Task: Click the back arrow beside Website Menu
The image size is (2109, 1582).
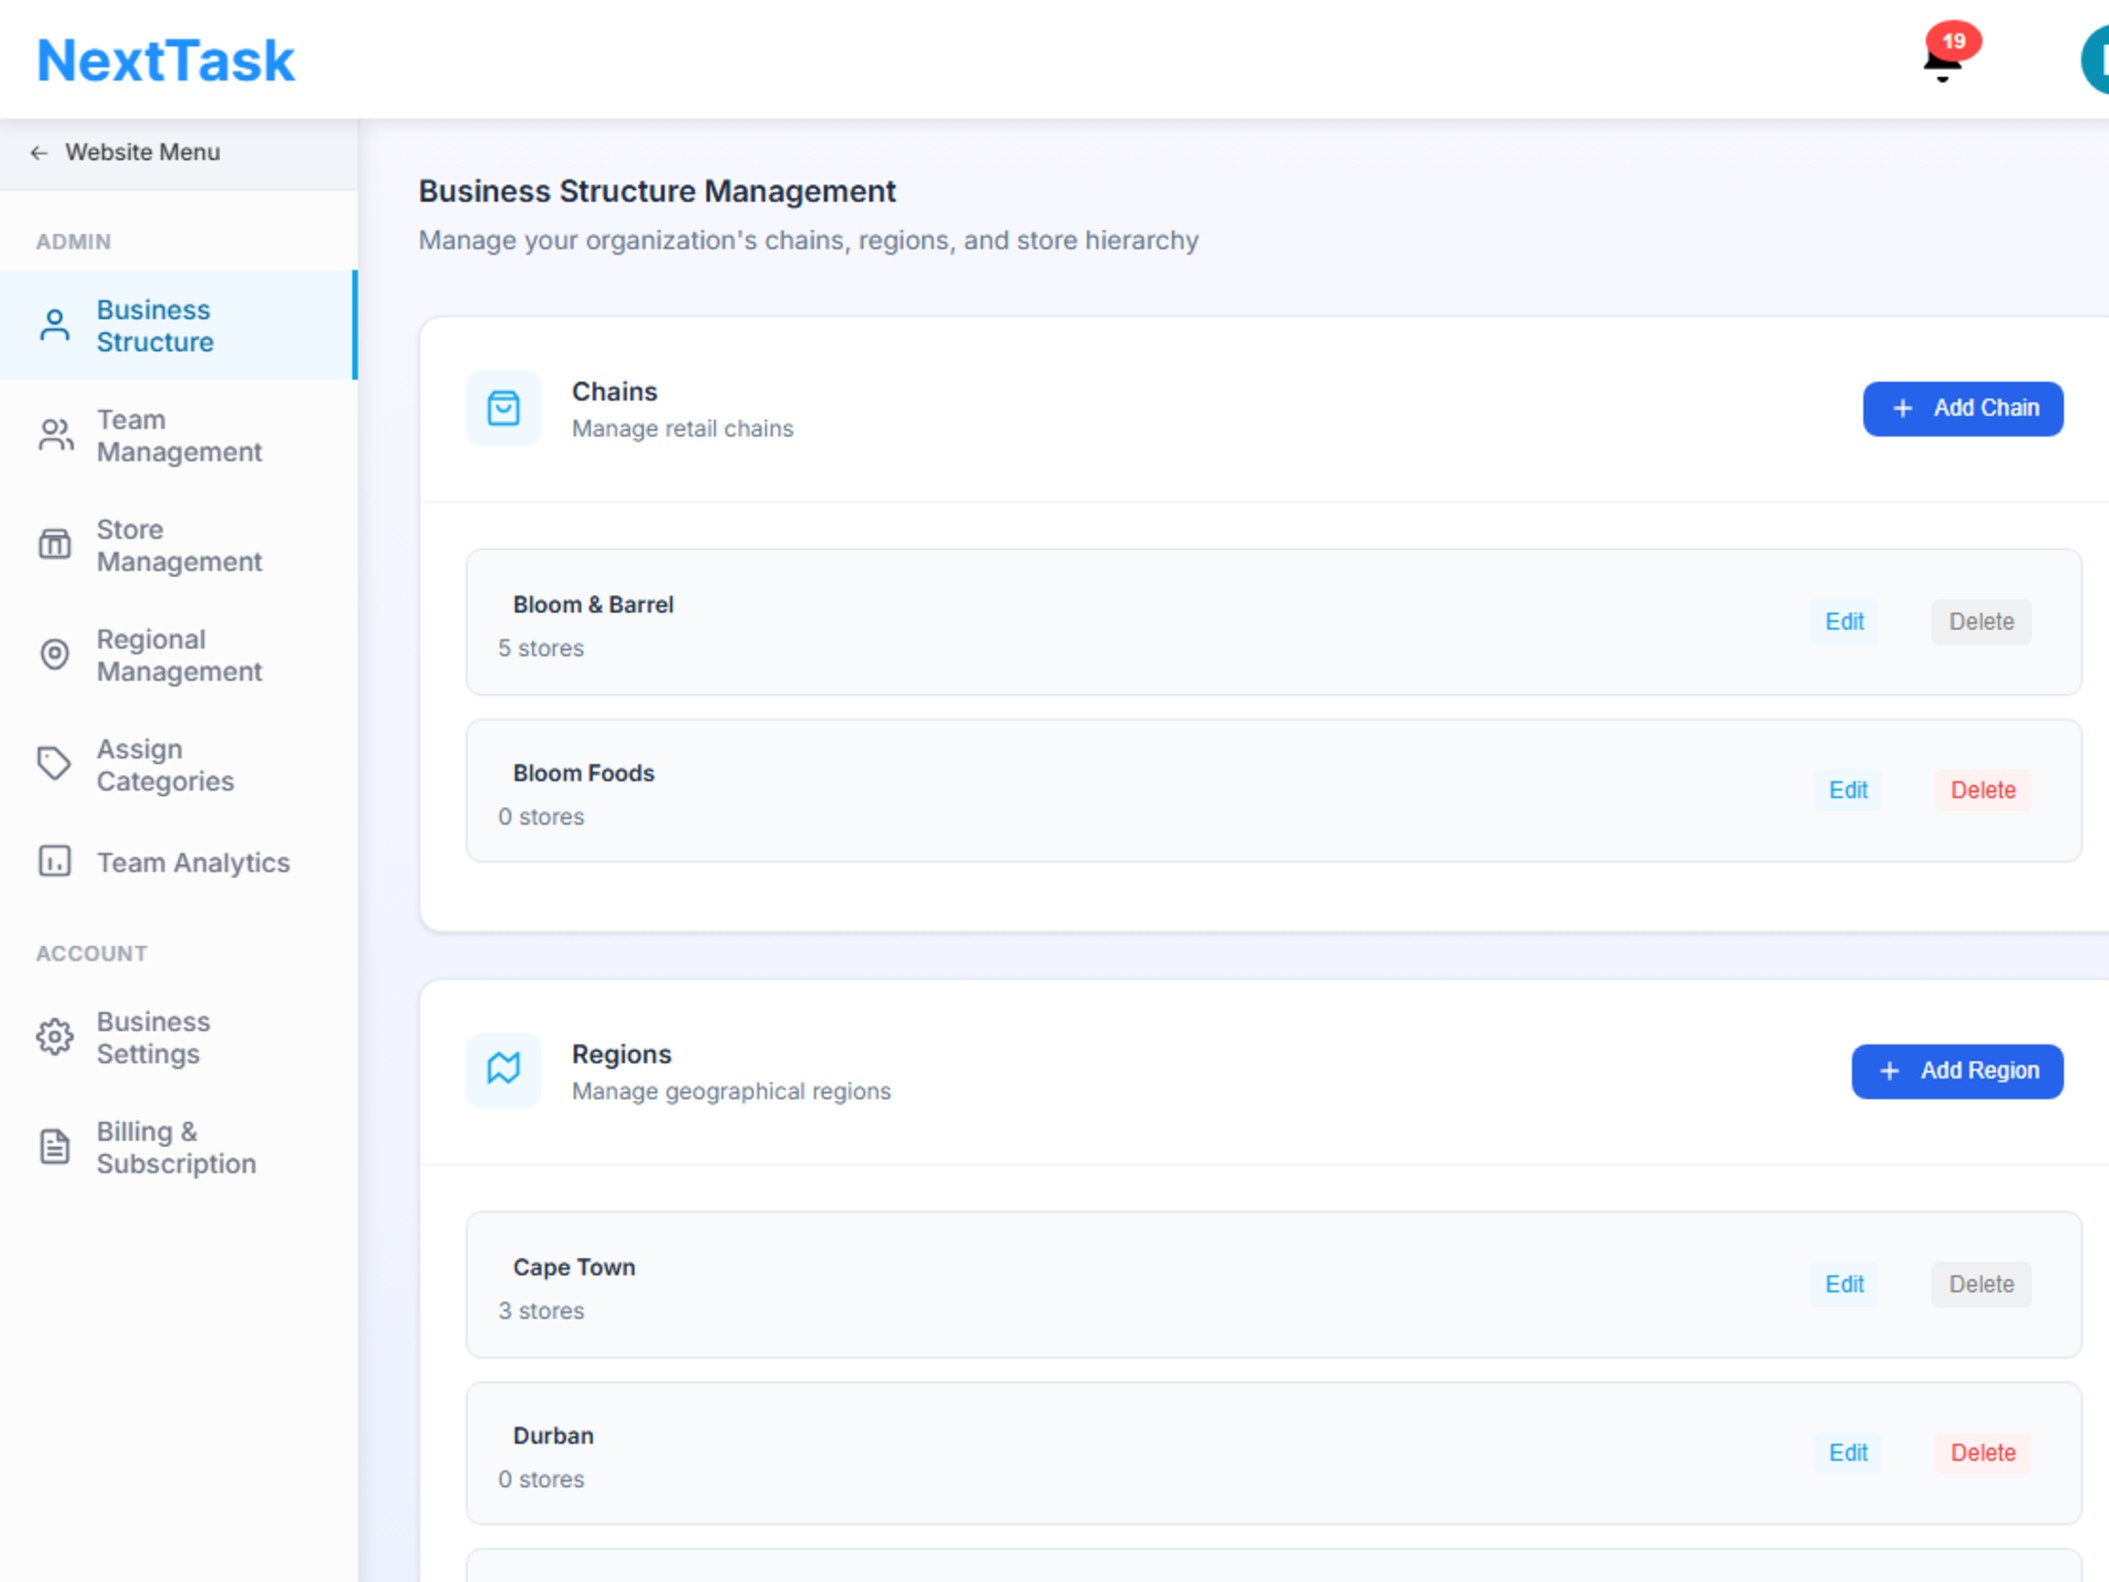Action: point(39,152)
